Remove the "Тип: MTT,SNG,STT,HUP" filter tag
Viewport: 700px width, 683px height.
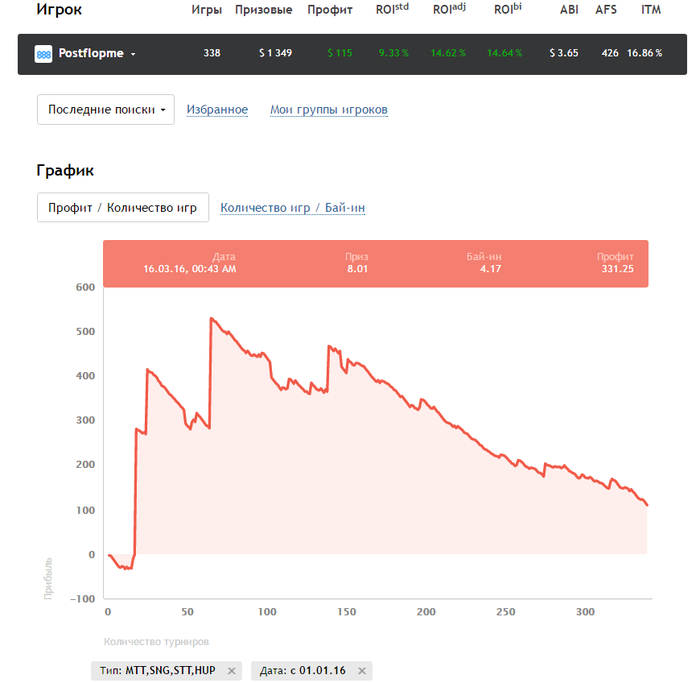(x=232, y=671)
